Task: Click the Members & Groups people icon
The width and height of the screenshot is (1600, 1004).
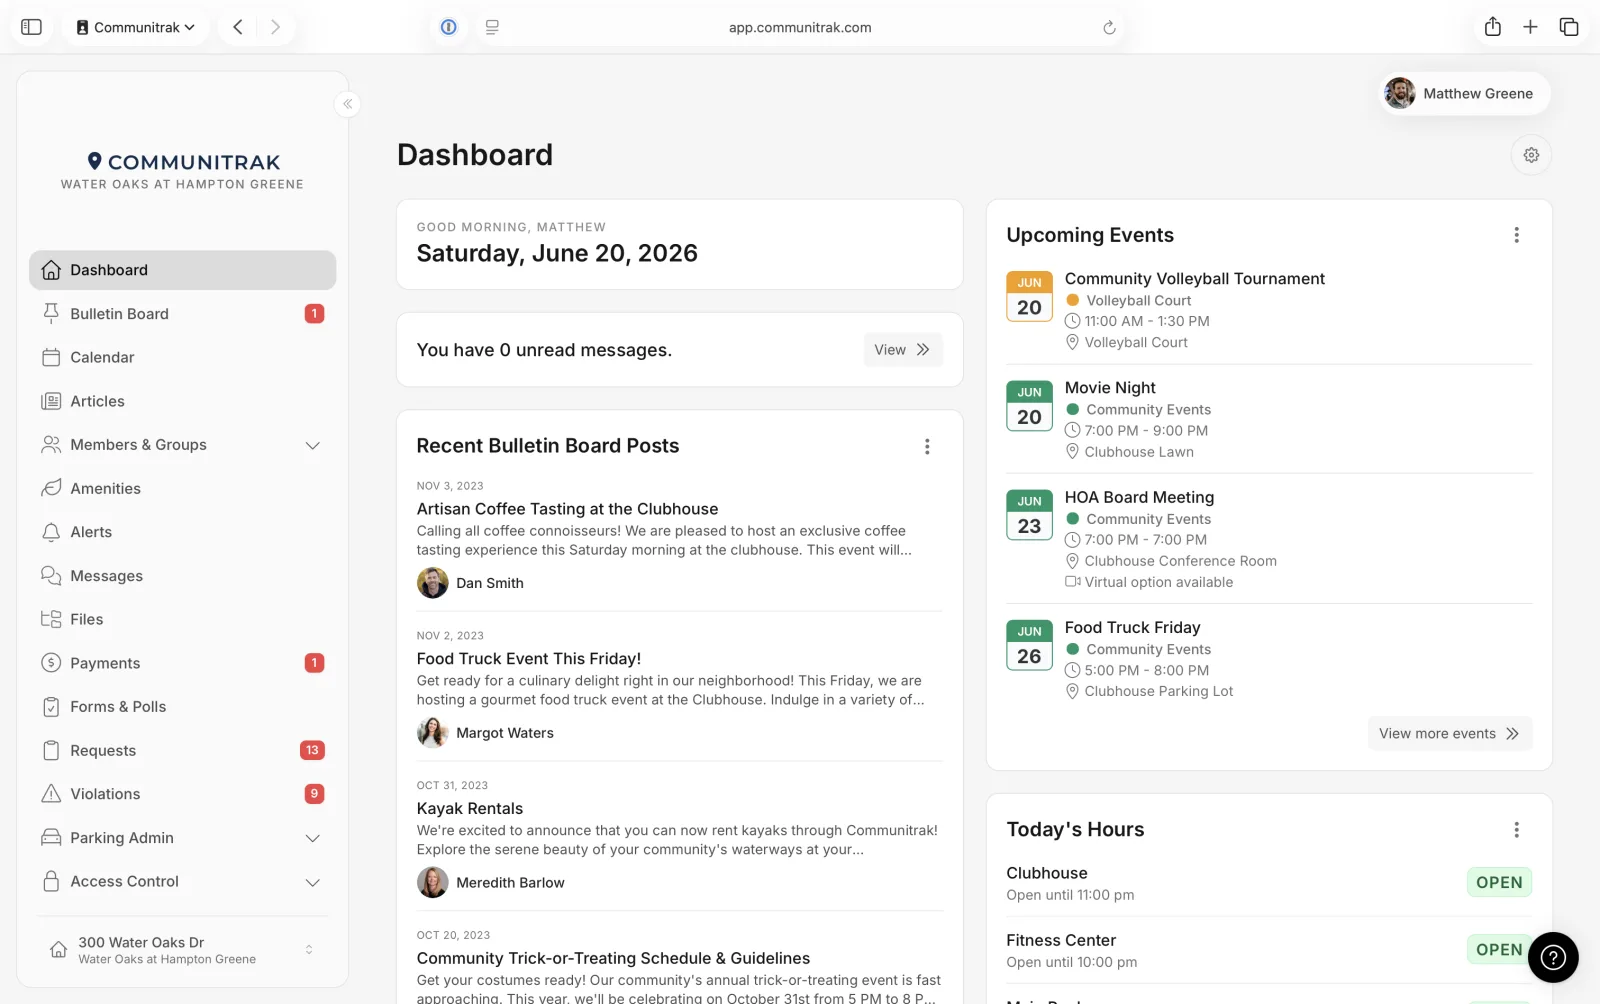Action: (x=51, y=444)
